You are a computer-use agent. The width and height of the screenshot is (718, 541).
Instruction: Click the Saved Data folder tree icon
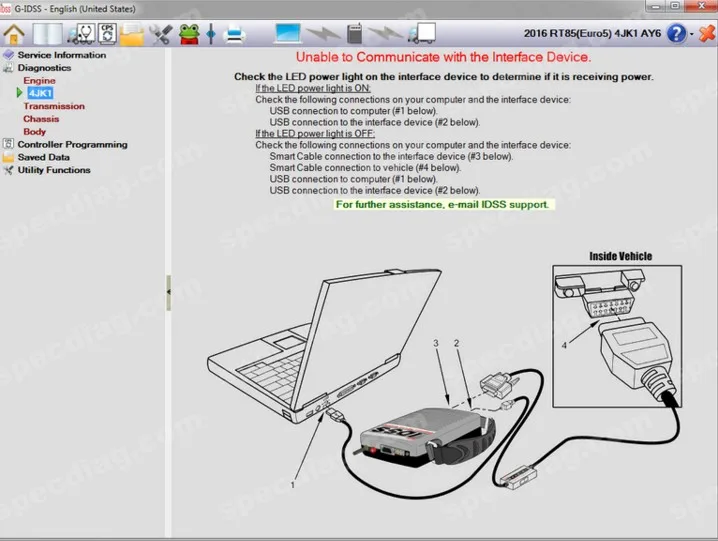(8, 158)
